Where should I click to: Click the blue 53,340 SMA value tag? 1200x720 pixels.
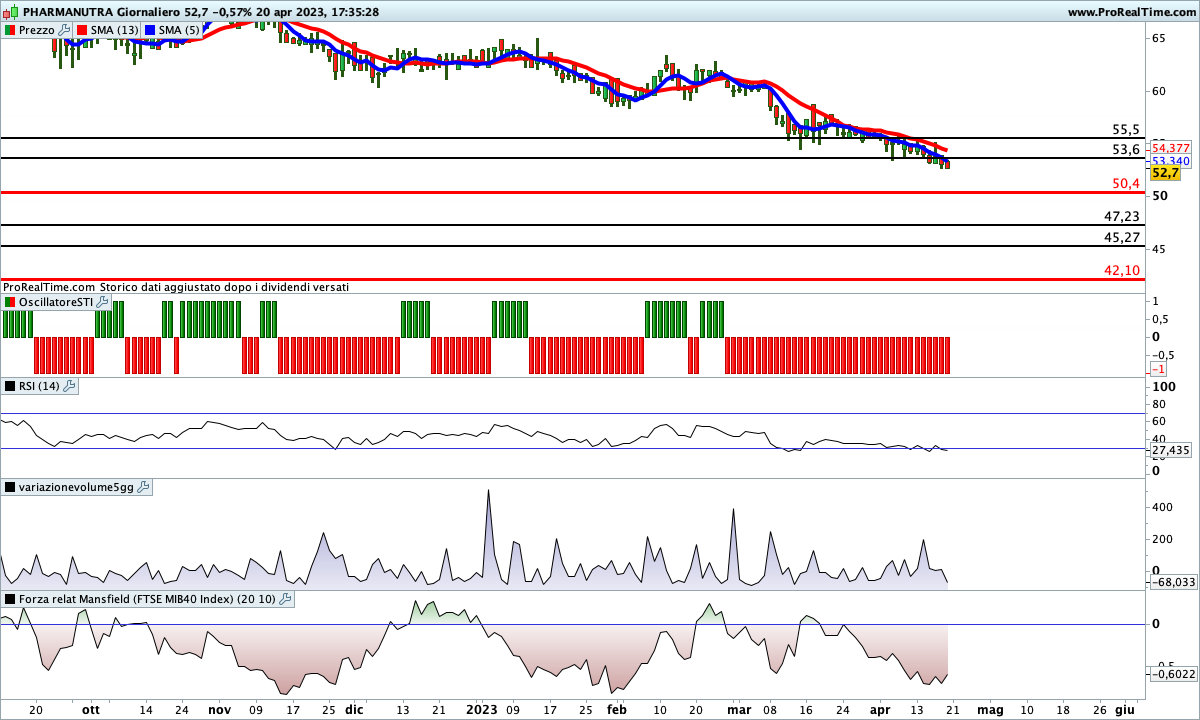(1171, 161)
